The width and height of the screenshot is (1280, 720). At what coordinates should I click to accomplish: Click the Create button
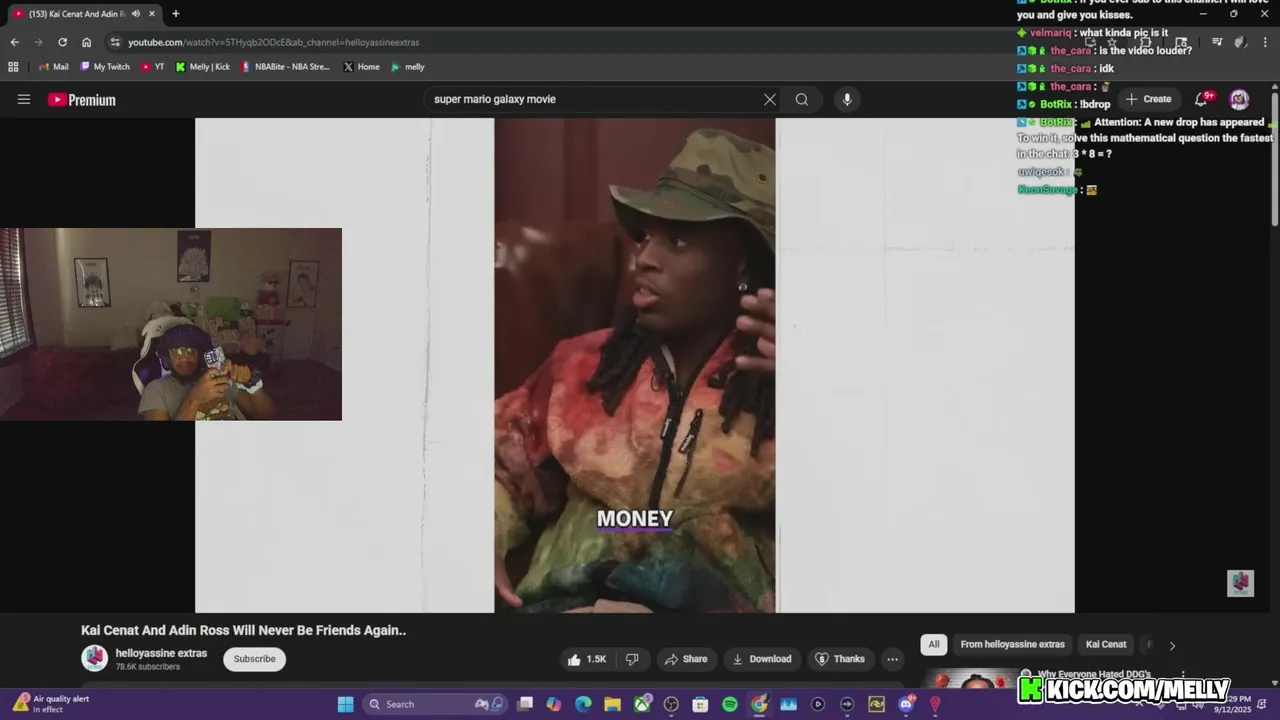click(x=1148, y=99)
